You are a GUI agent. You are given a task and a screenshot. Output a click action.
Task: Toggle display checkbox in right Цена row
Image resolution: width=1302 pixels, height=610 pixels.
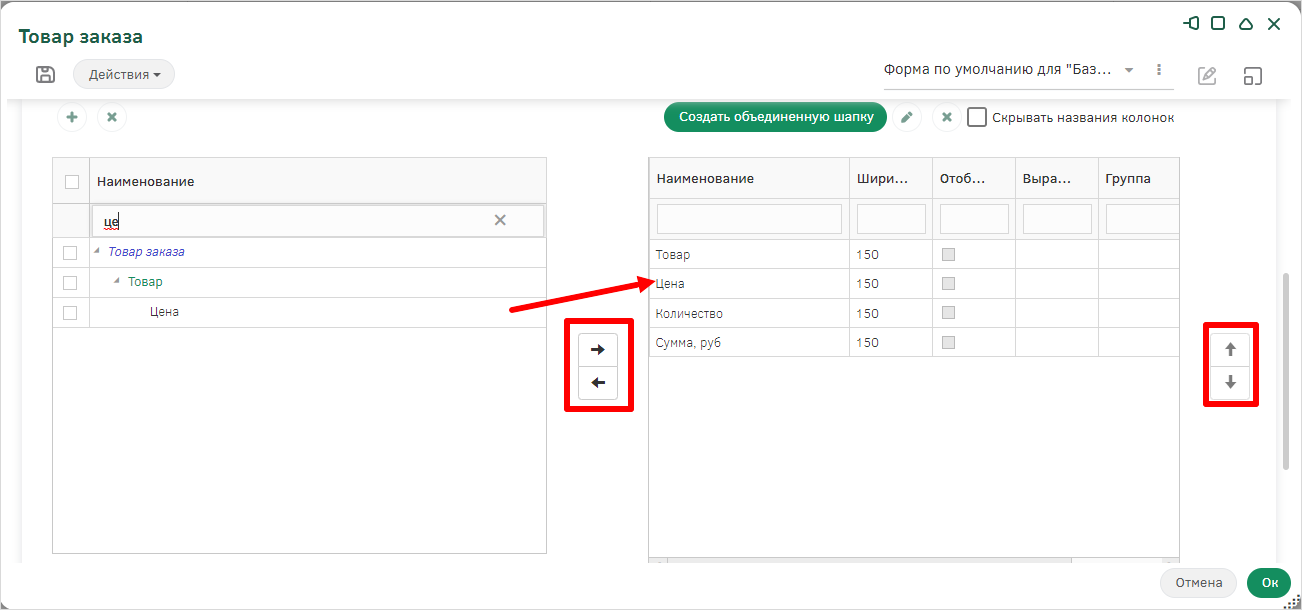click(948, 283)
